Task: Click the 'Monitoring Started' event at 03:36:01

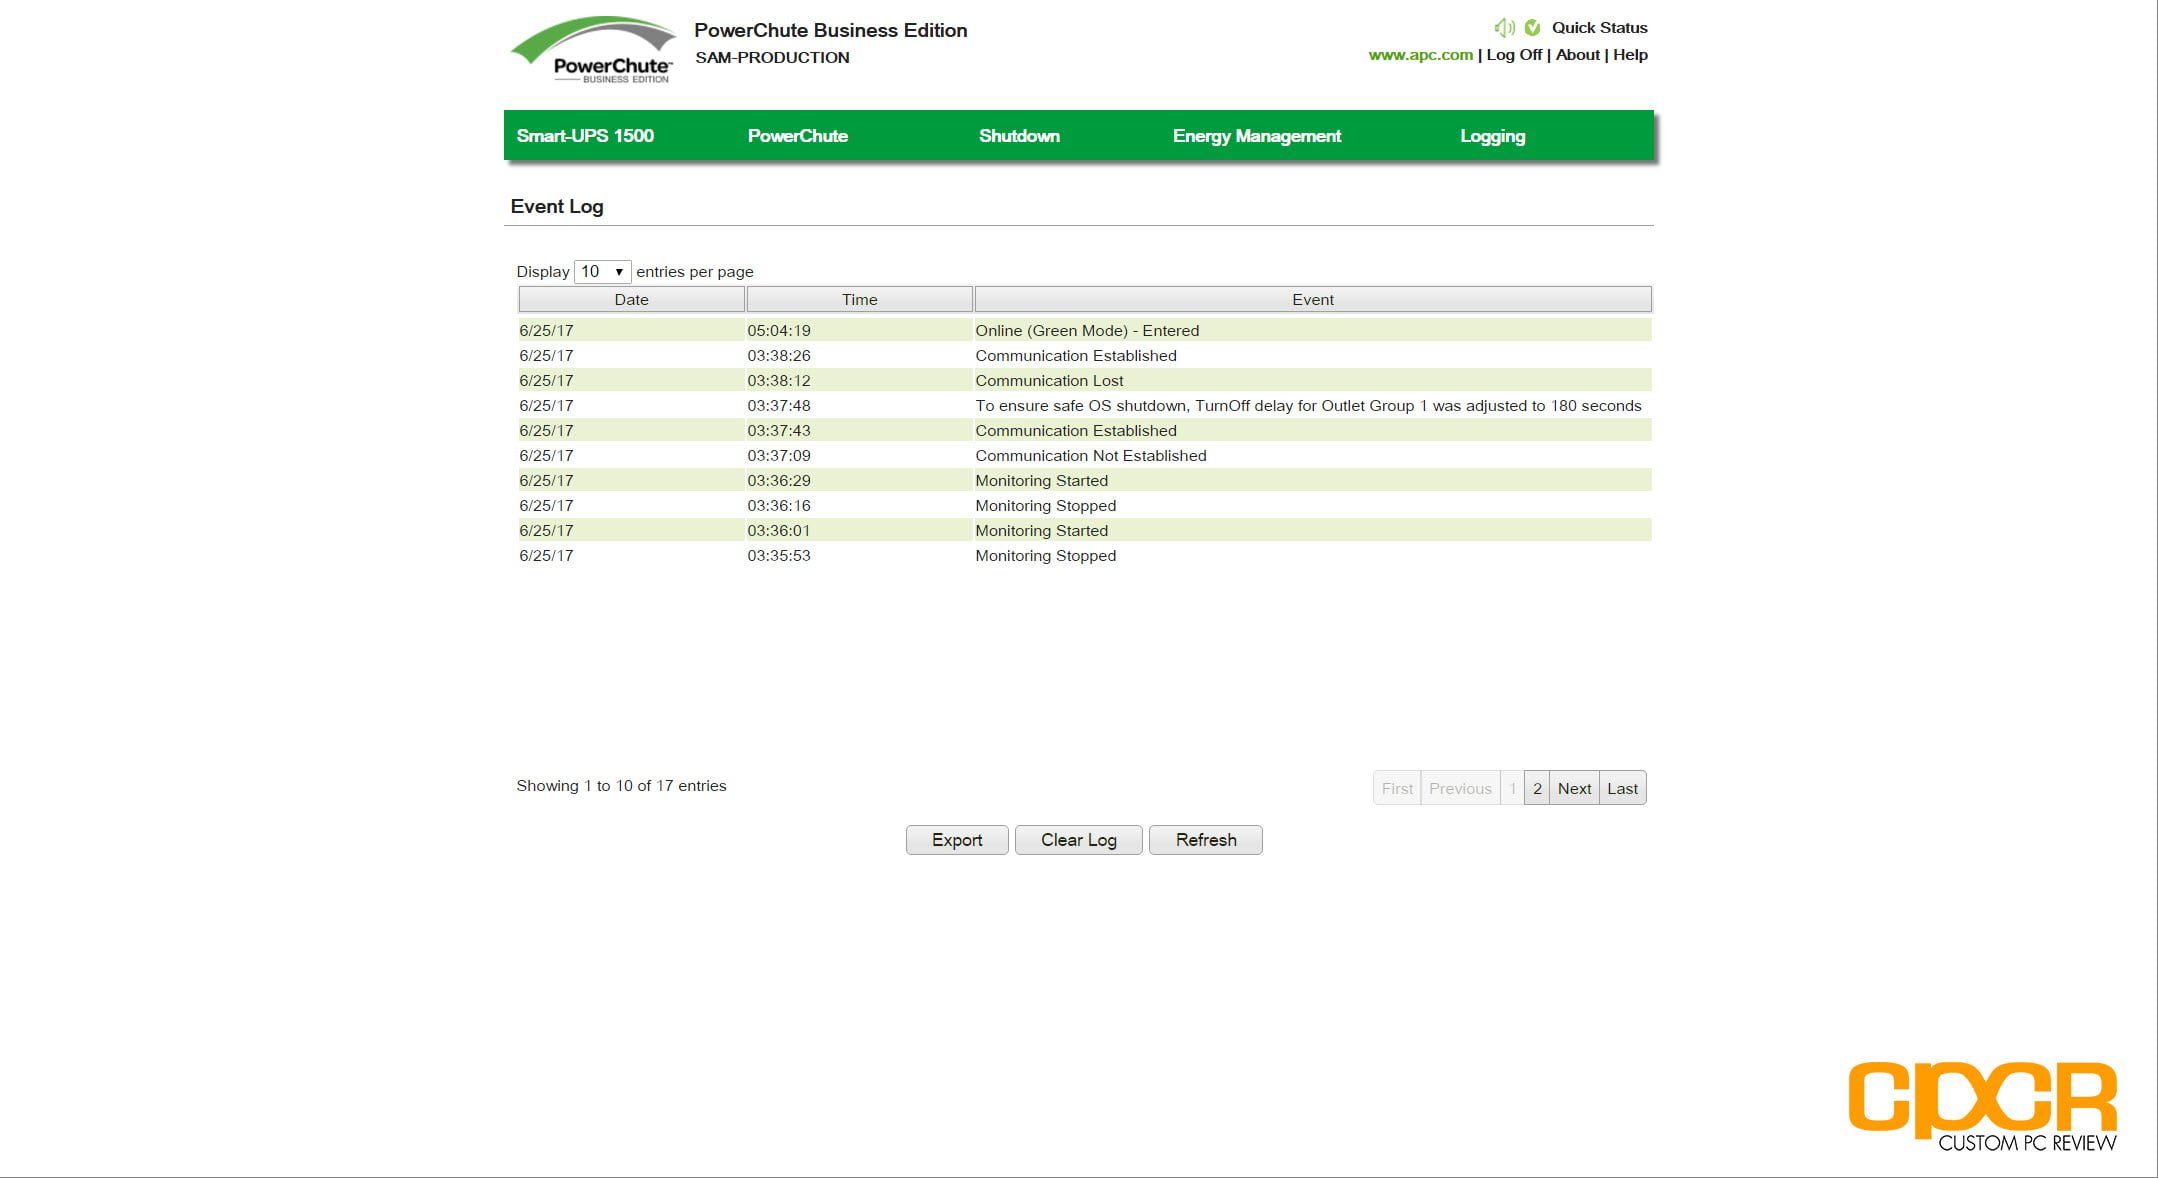Action: click(x=1041, y=531)
